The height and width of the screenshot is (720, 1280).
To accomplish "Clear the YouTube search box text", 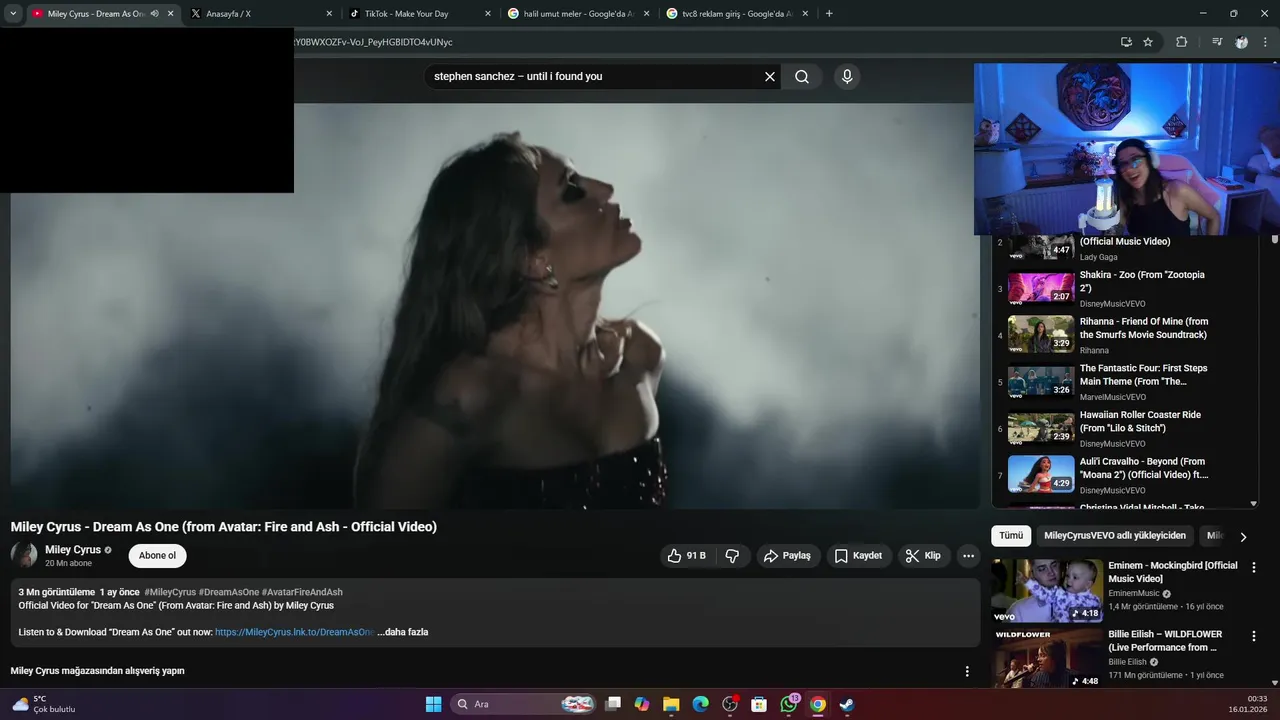I will tap(770, 76).
